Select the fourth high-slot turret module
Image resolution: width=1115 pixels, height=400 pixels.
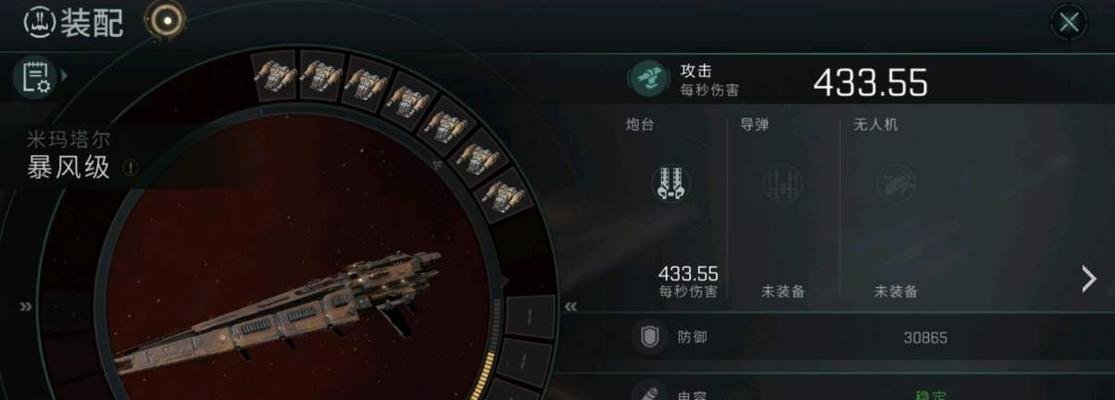[x=408, y=100]
